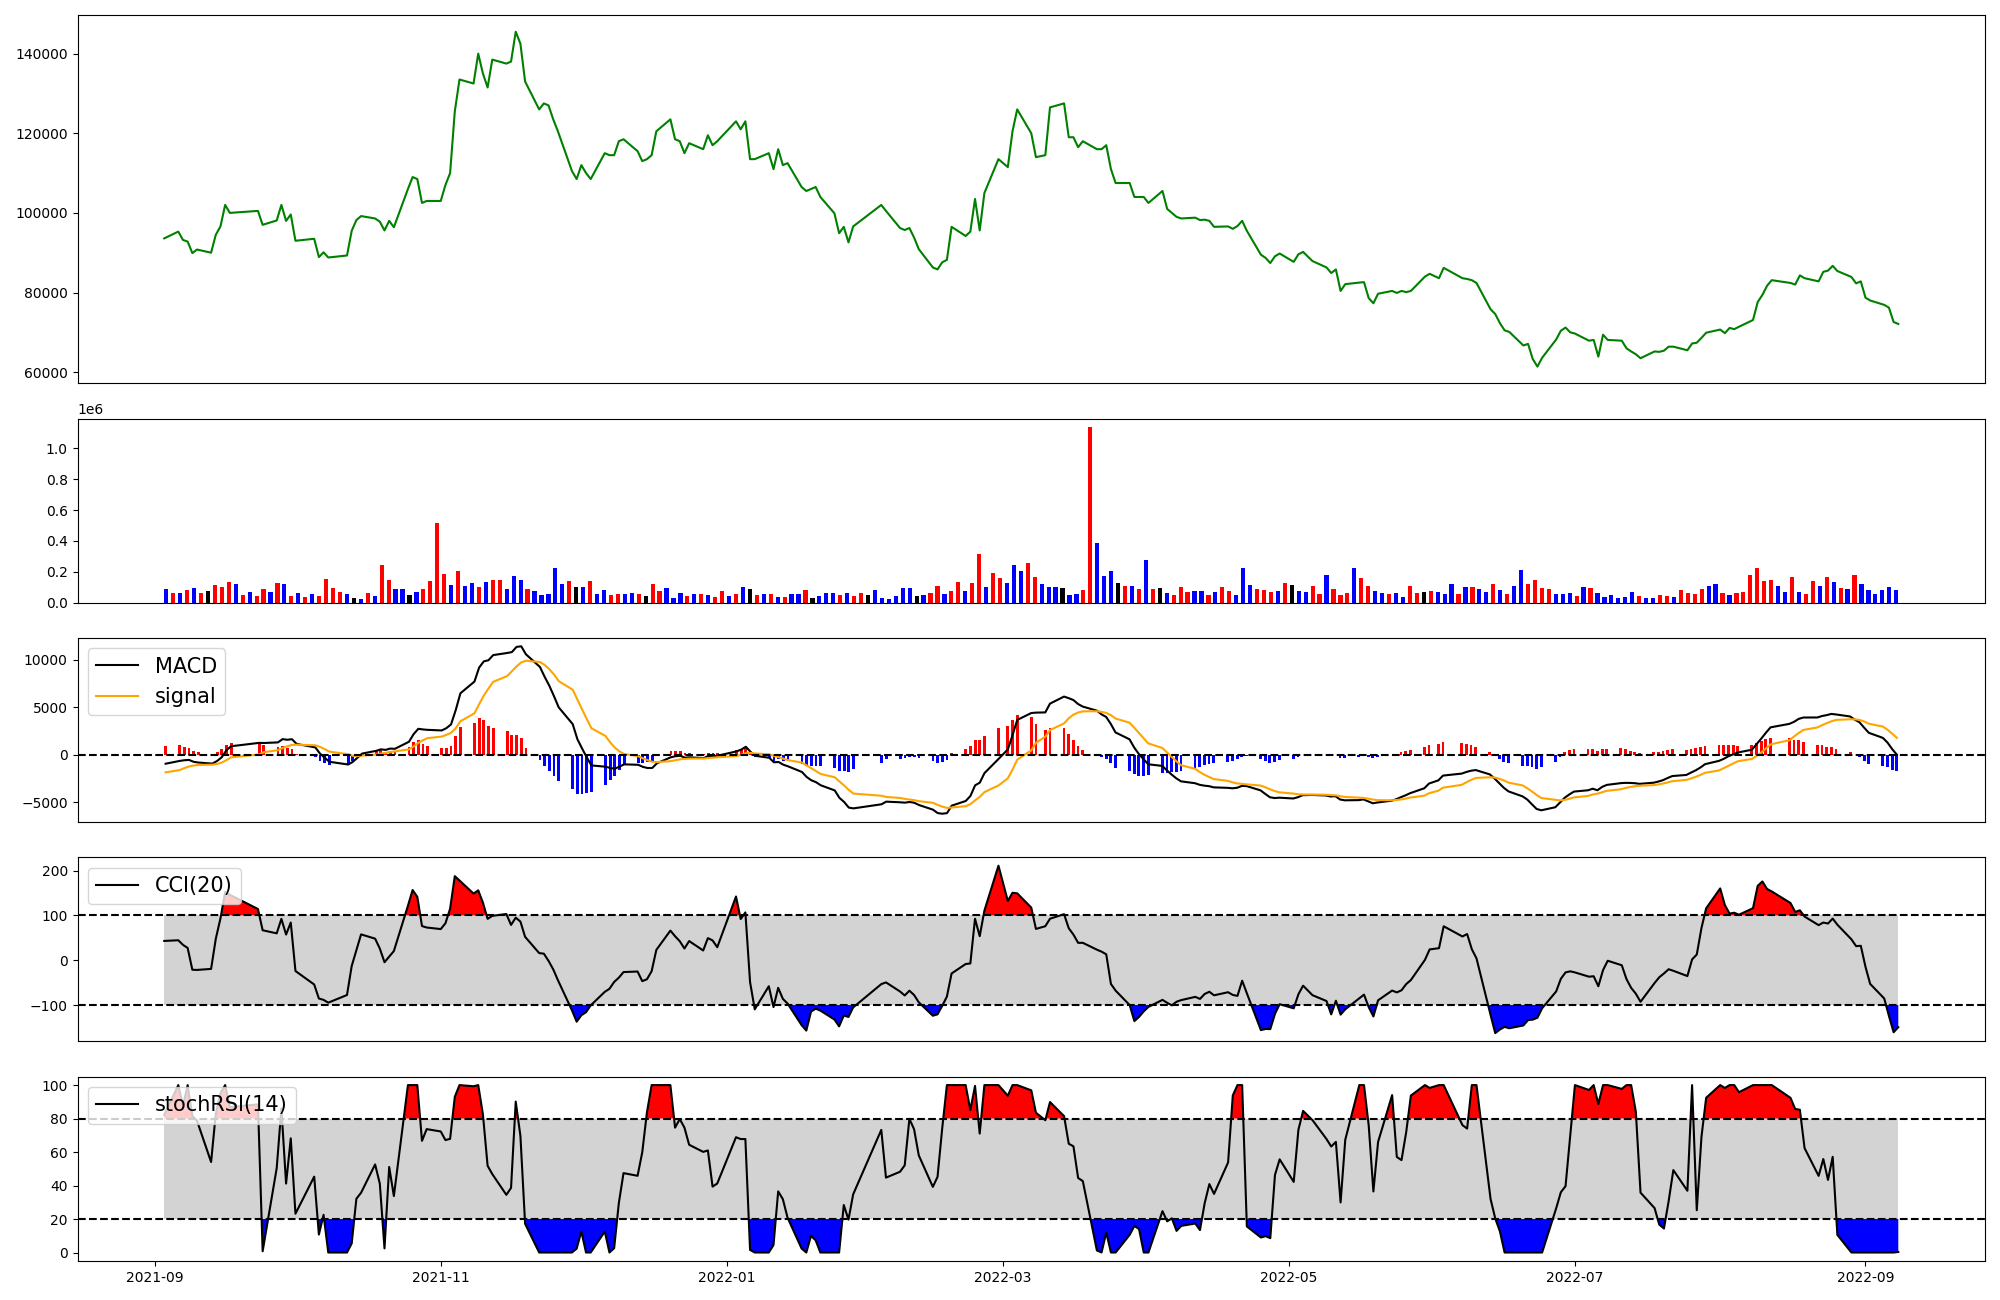This screenshot has width=2000, height=1300.
Task: Click the 2022-01 date tick label
Action: (x=727, y=1277)
